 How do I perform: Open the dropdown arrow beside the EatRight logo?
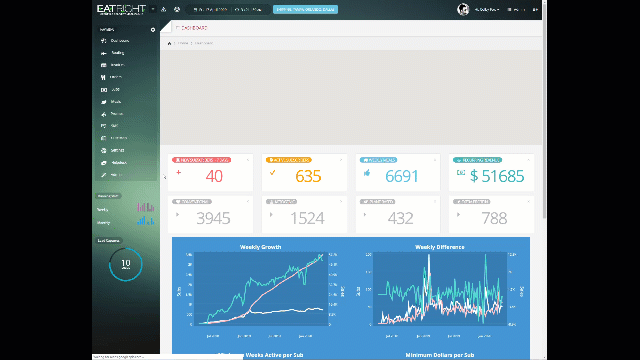pos(153,9)
